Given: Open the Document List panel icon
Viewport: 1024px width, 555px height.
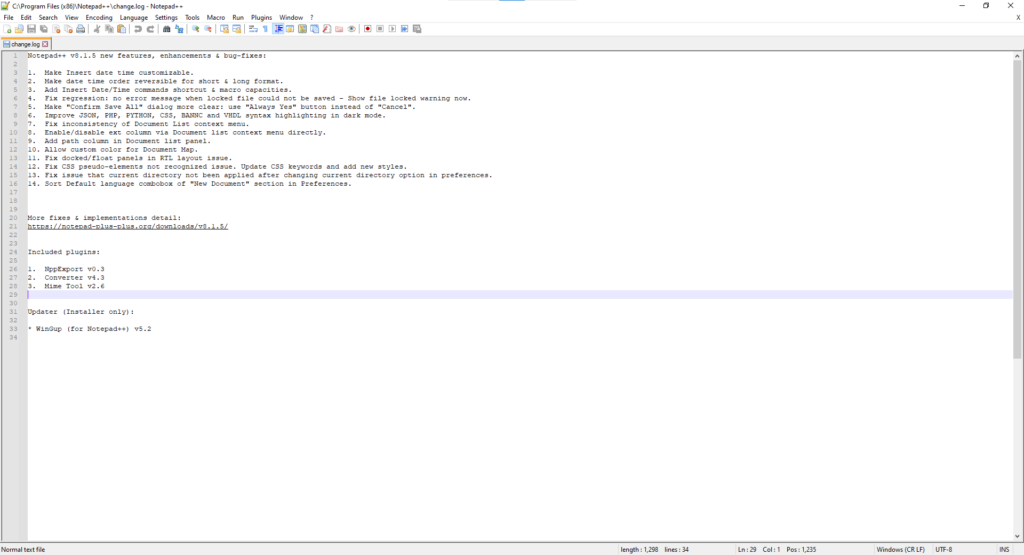Looking at the screenshot, I should coord(315,29).
